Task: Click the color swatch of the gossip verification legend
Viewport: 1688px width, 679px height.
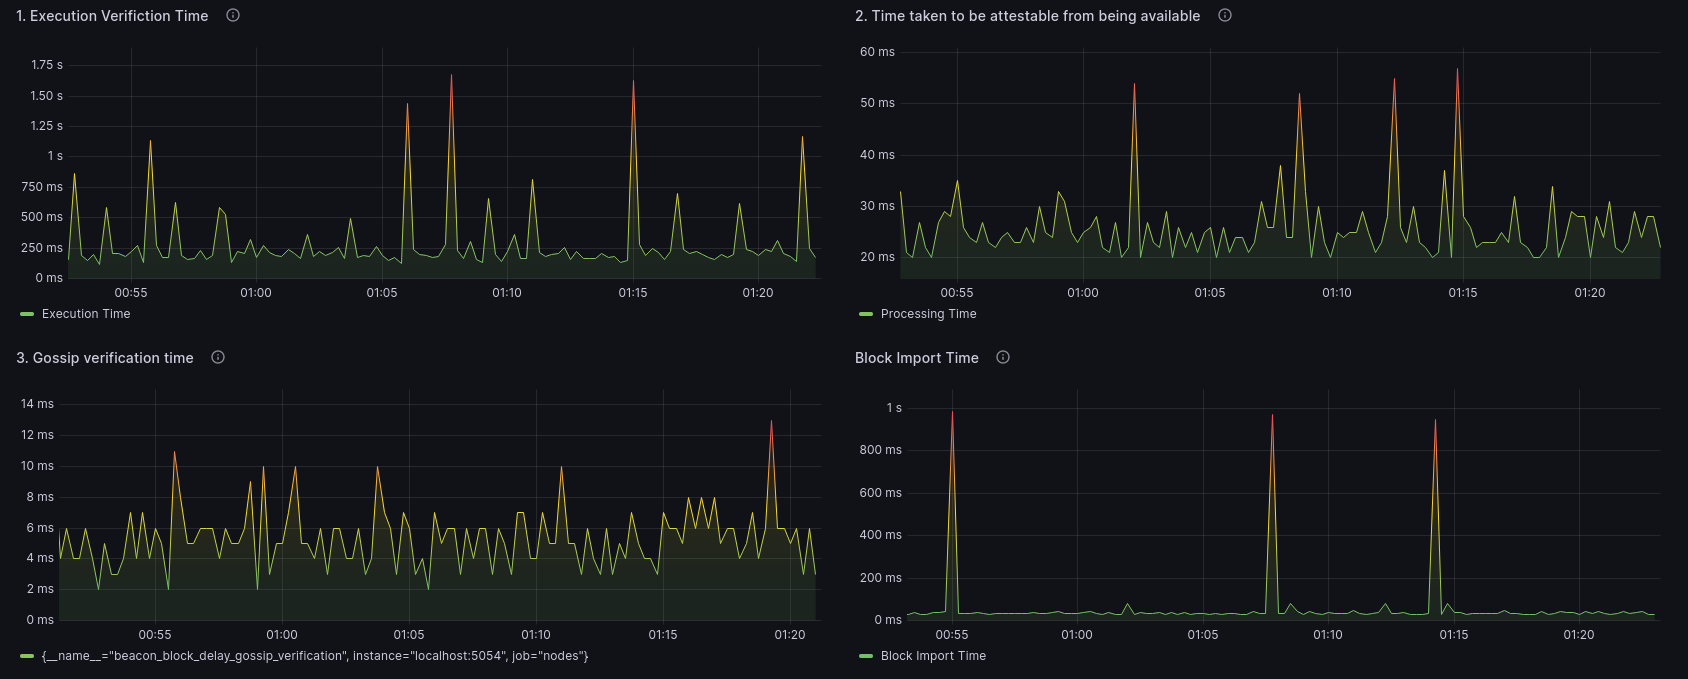Action: click(27, 656)
